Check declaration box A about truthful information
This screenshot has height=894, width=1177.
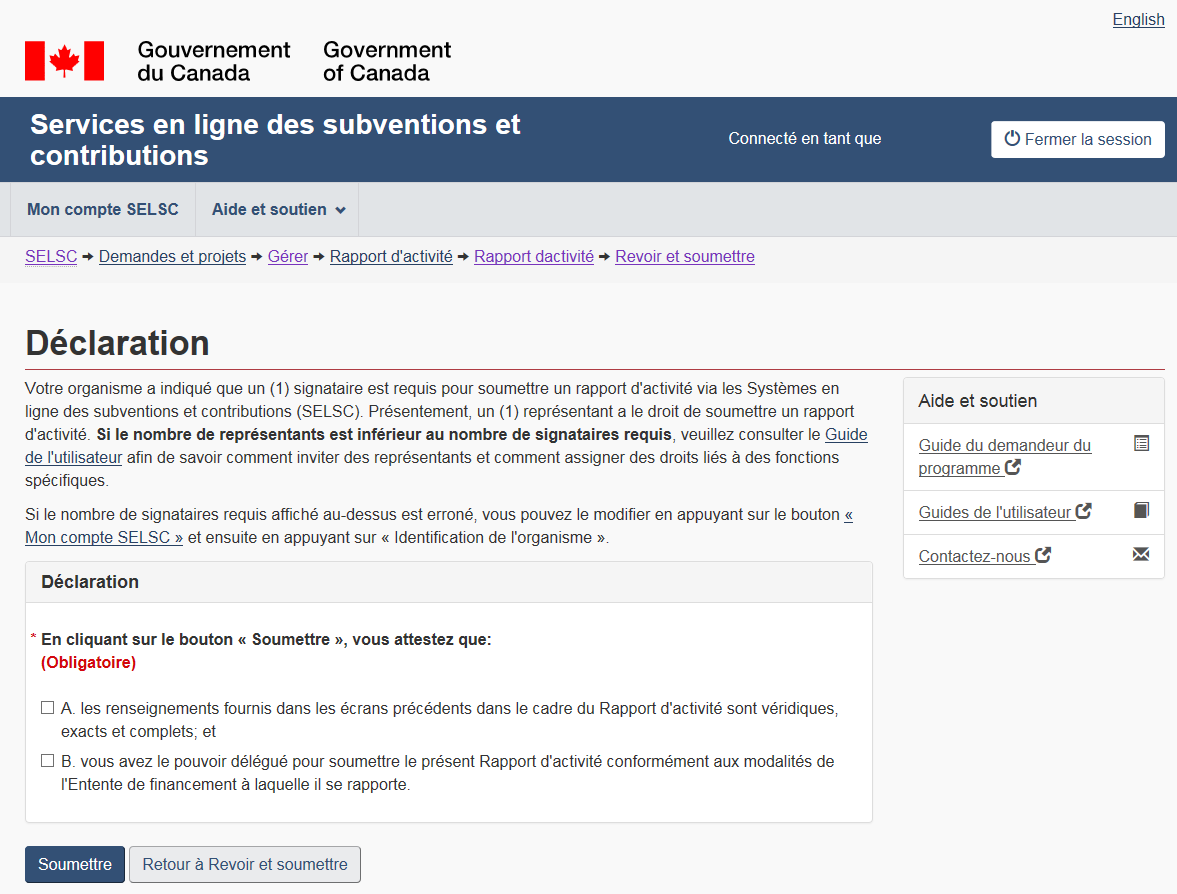coord(47,708)
